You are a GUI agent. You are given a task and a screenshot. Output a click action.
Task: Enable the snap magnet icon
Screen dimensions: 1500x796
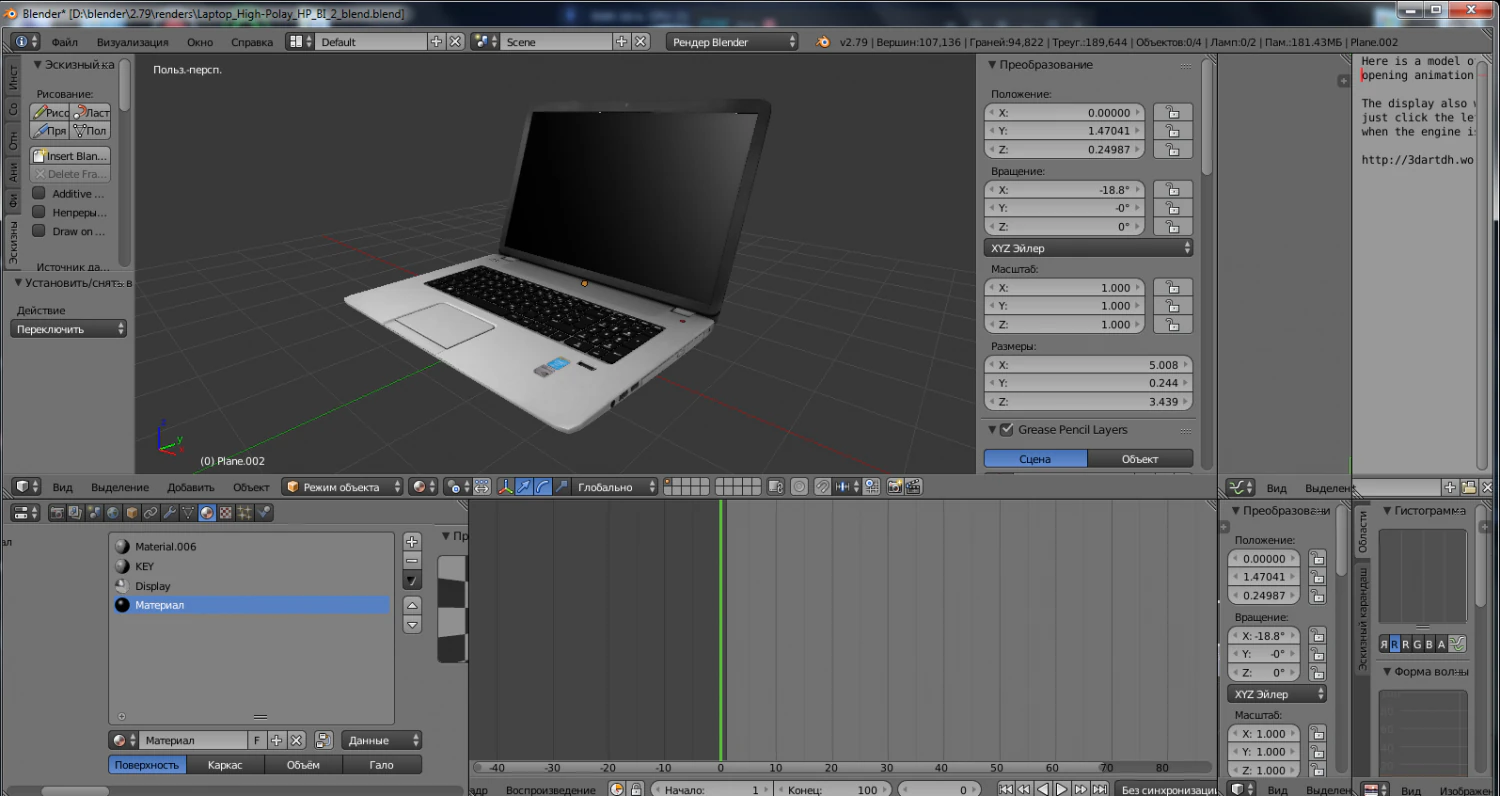[822, 486]
